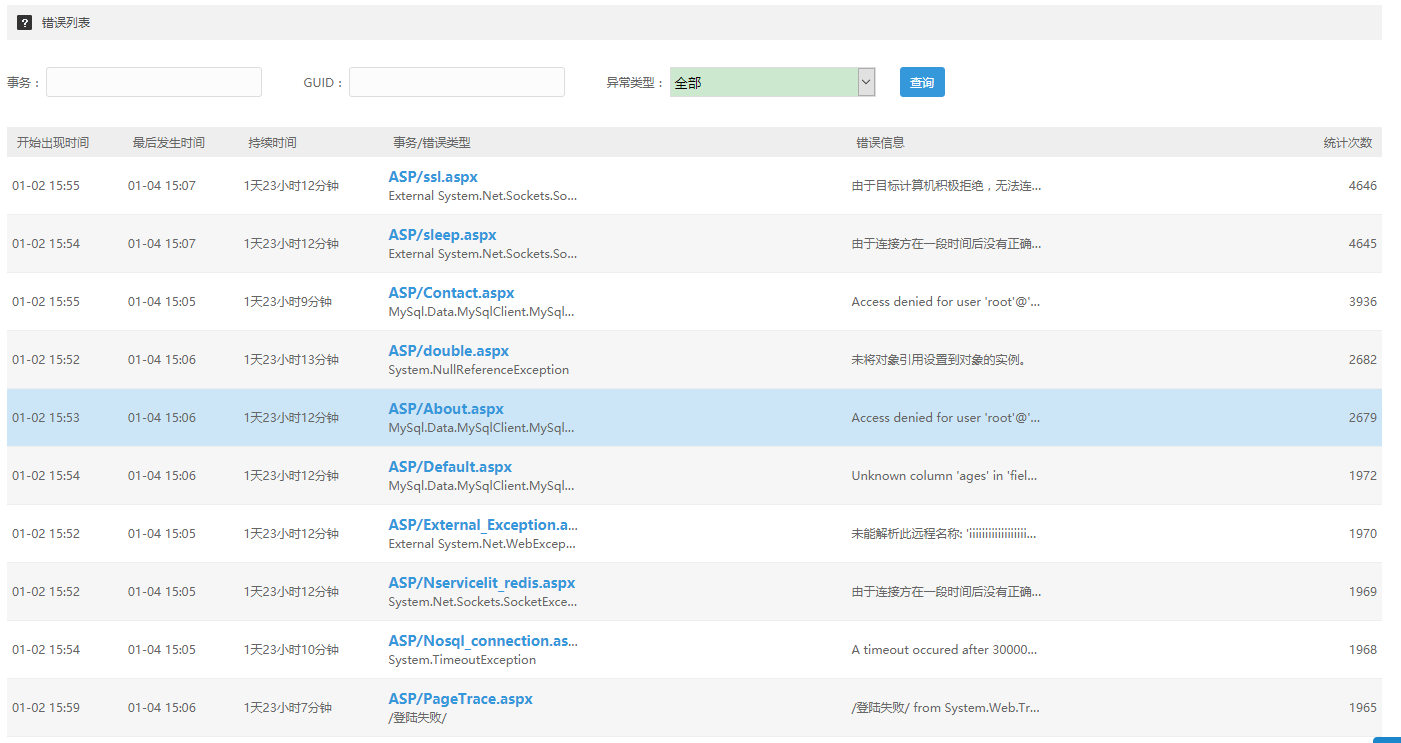Click System.Net.Sockets.SocketExce... error type text

click(483, 602)
